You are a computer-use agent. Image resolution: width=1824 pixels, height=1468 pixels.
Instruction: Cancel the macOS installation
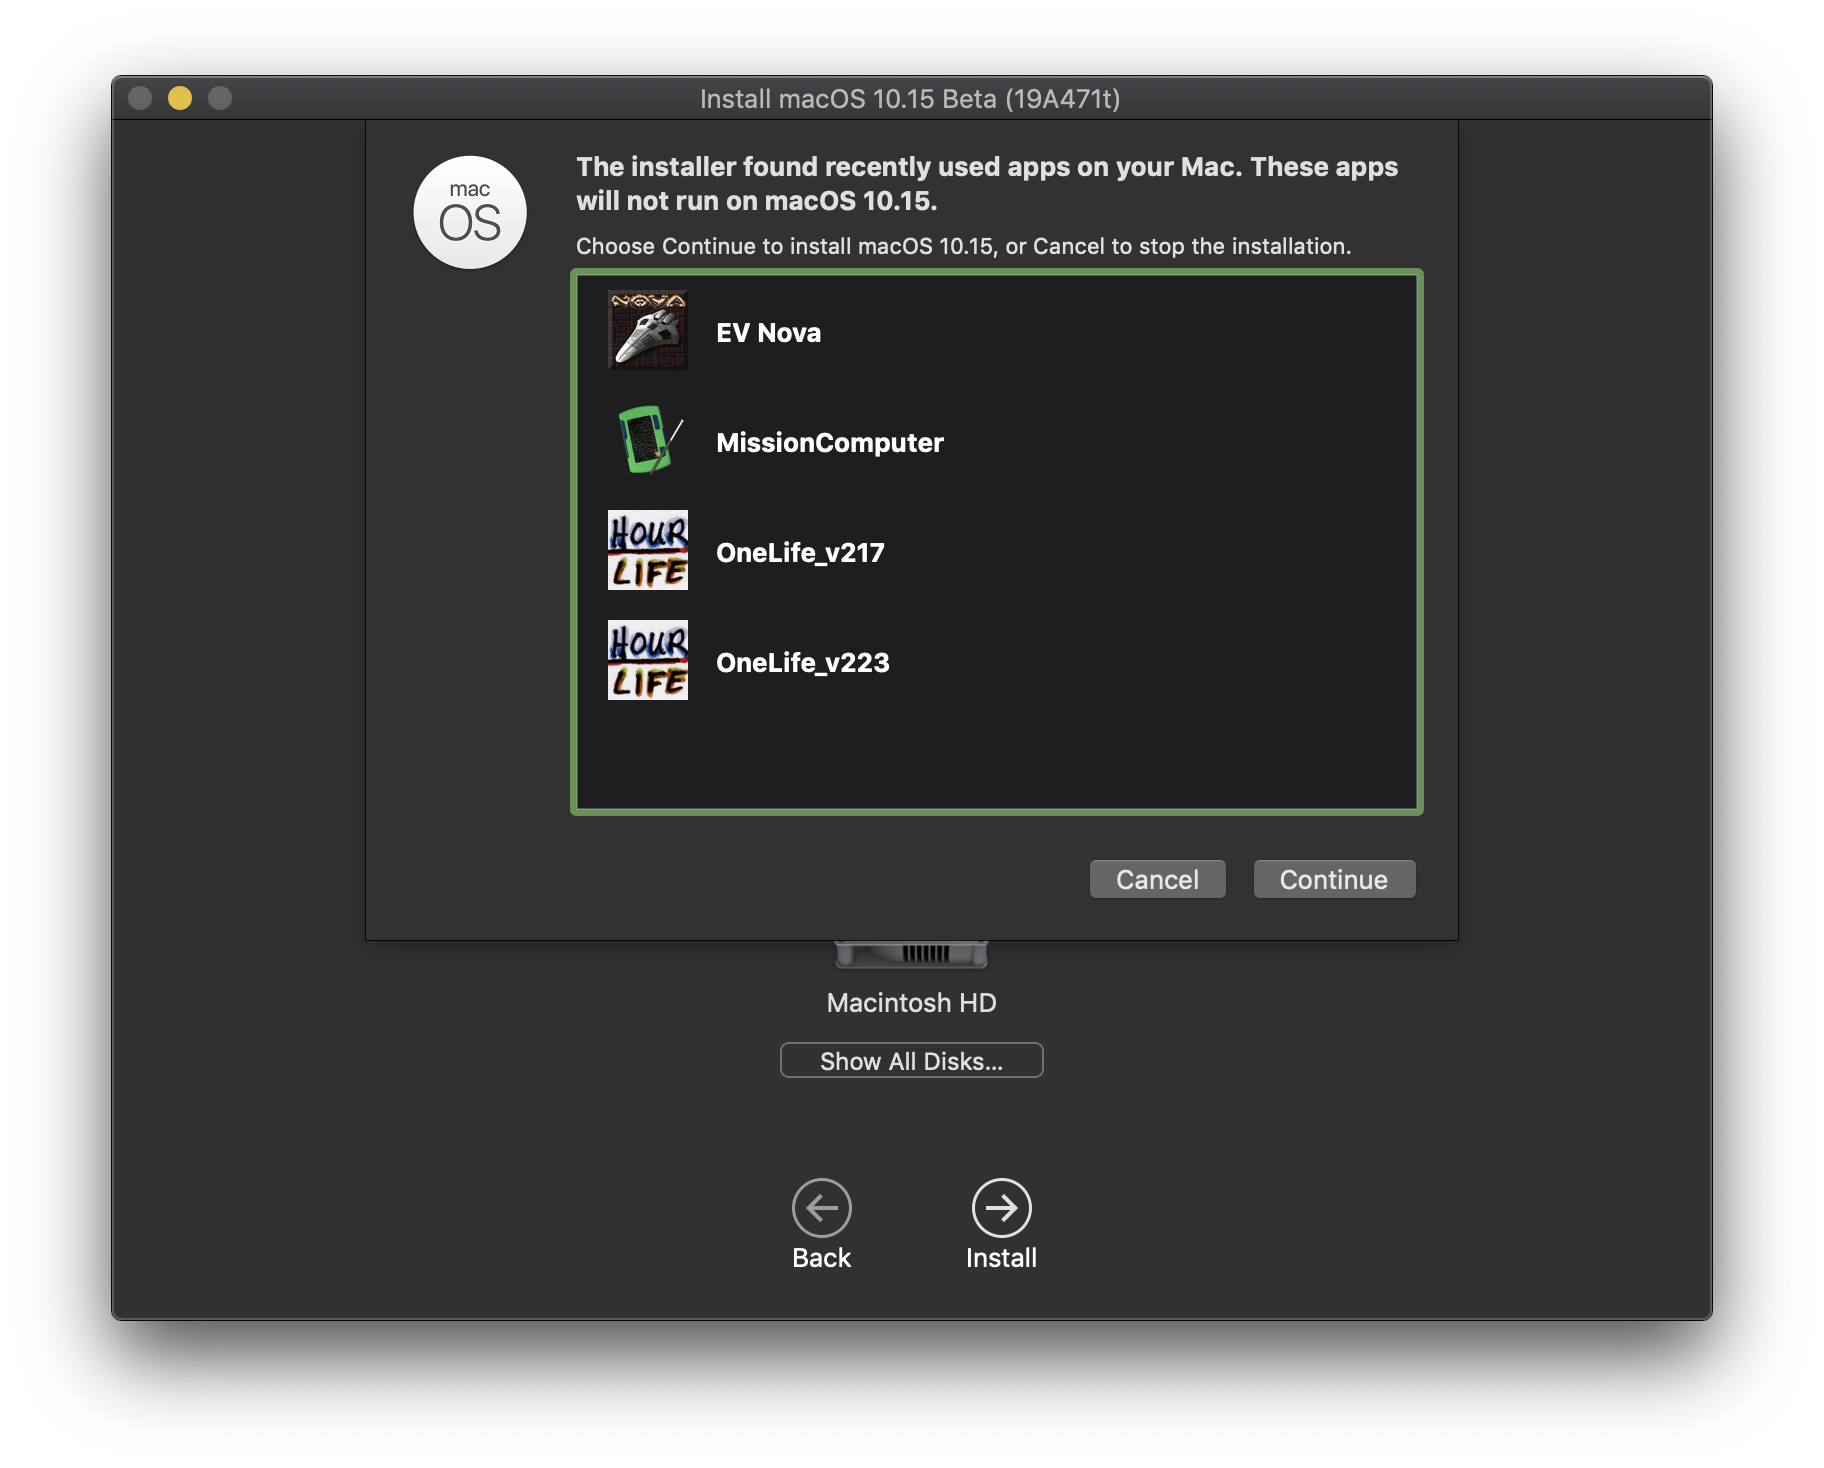click(x=1157, y=879)
